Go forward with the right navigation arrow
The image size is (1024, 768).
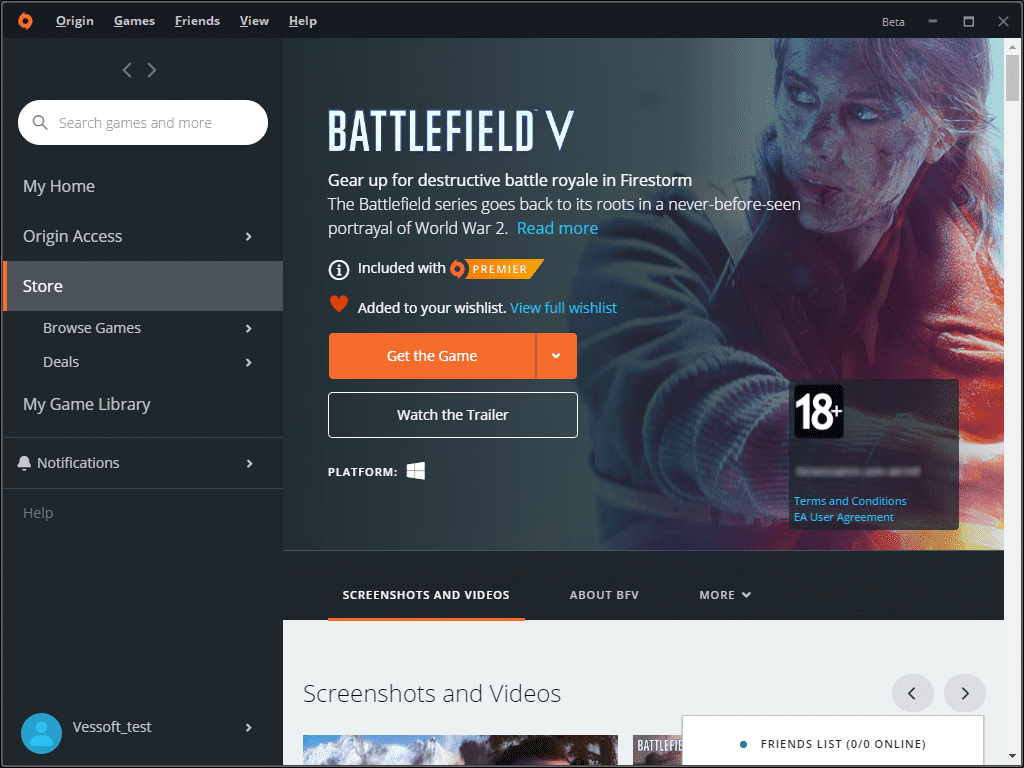coord(152,70)
